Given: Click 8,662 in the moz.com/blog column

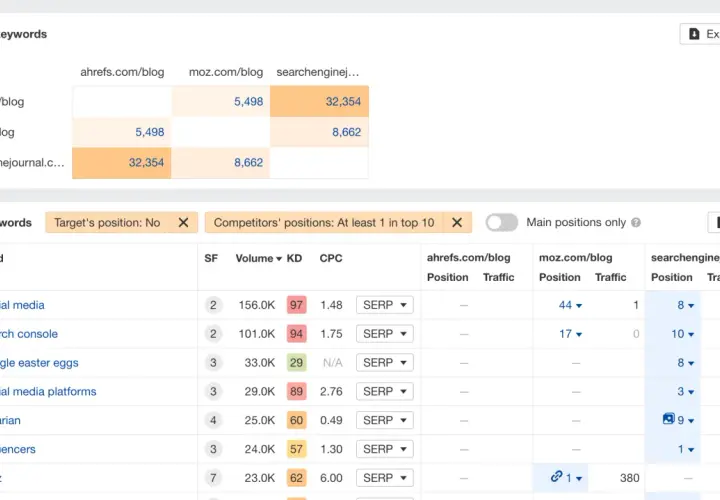Looking at the screenshot, I should tap(248, 163).
